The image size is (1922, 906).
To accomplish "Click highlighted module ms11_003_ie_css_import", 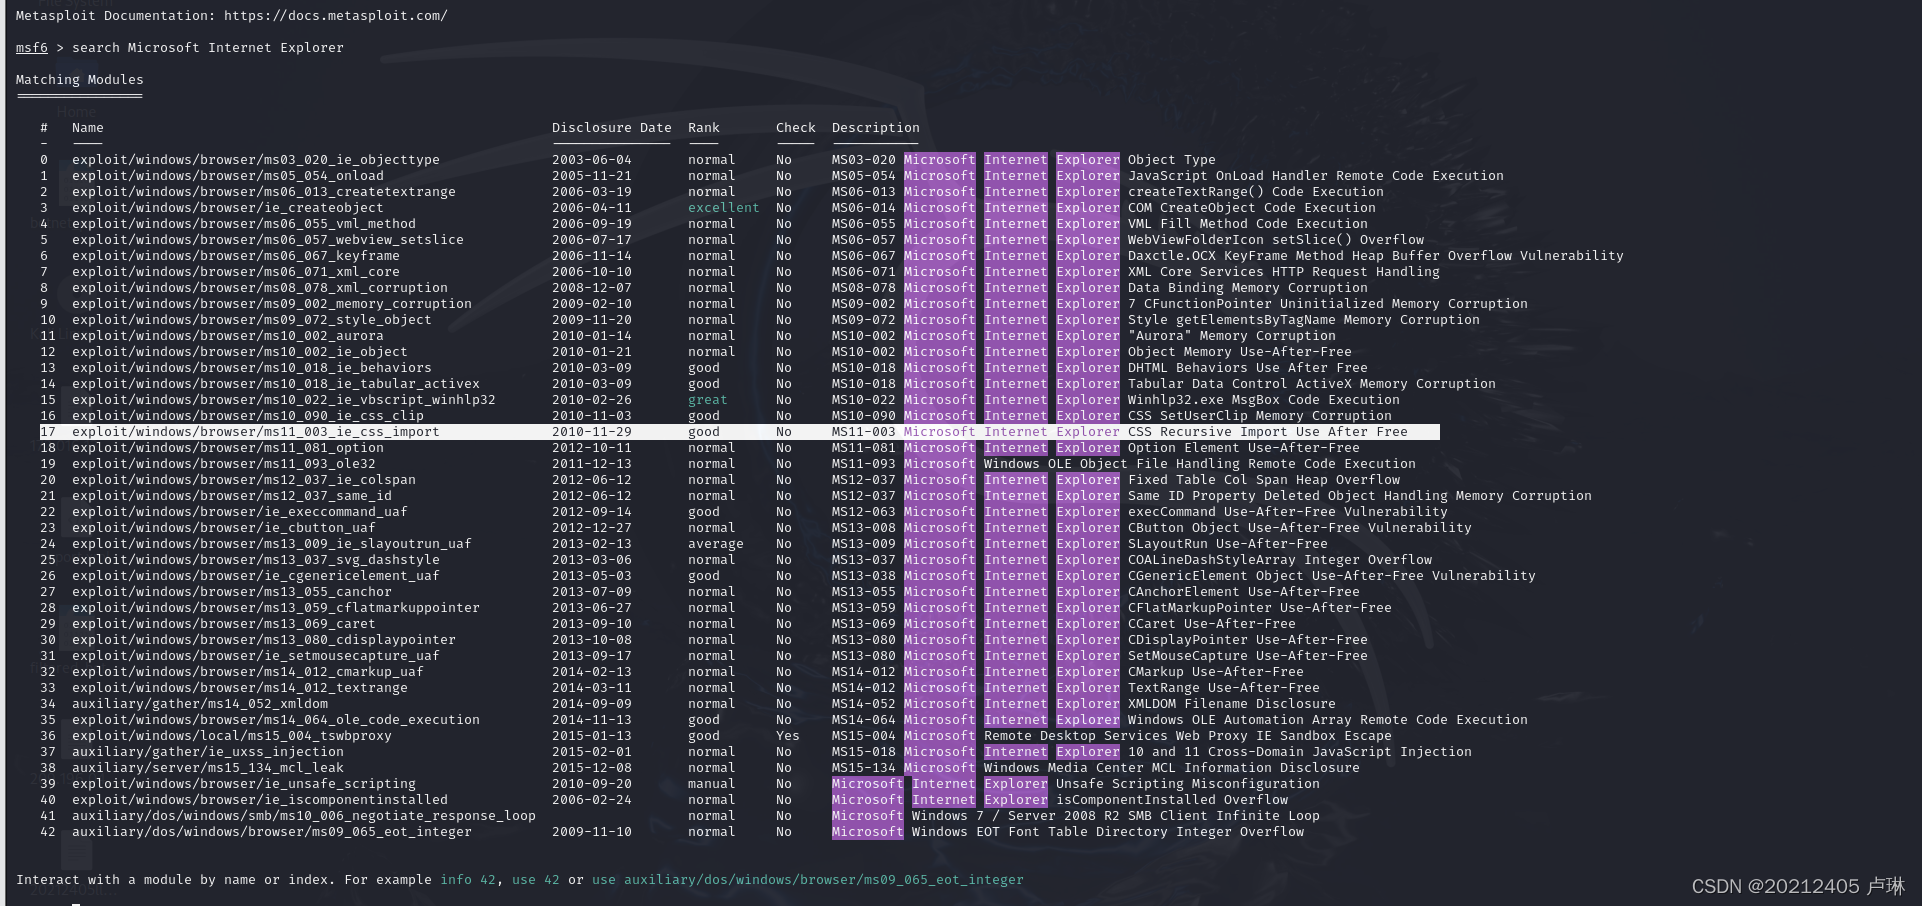I will pos(256,432).
